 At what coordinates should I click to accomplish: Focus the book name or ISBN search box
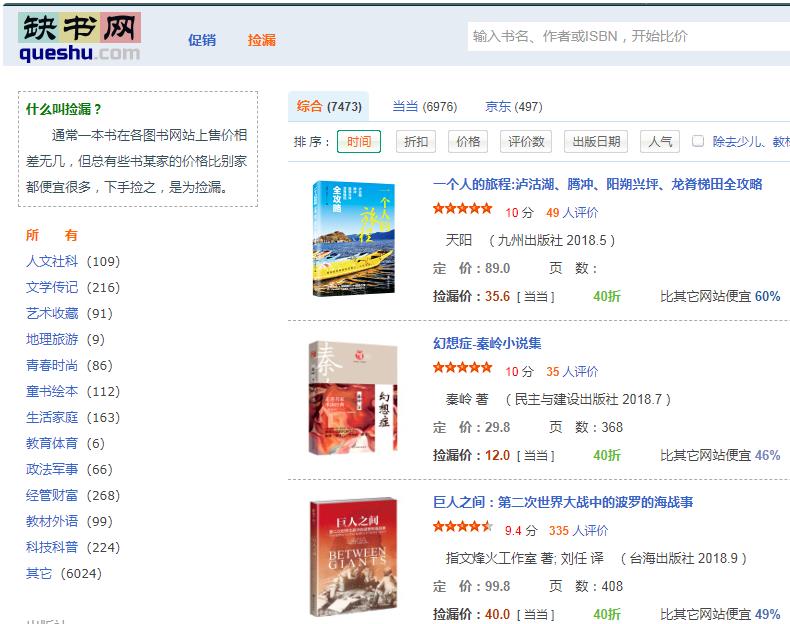point(629,36)
